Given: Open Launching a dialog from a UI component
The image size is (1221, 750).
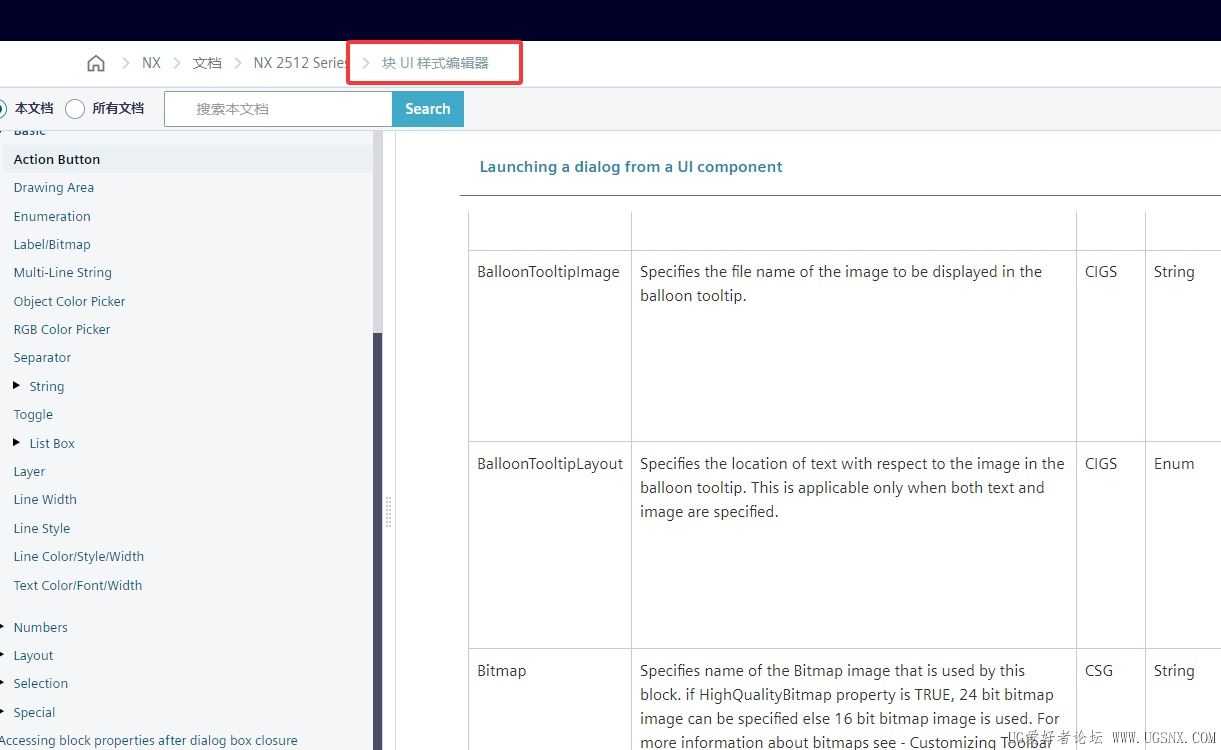Looking at the screenshot, I should (x=631, y=167).
